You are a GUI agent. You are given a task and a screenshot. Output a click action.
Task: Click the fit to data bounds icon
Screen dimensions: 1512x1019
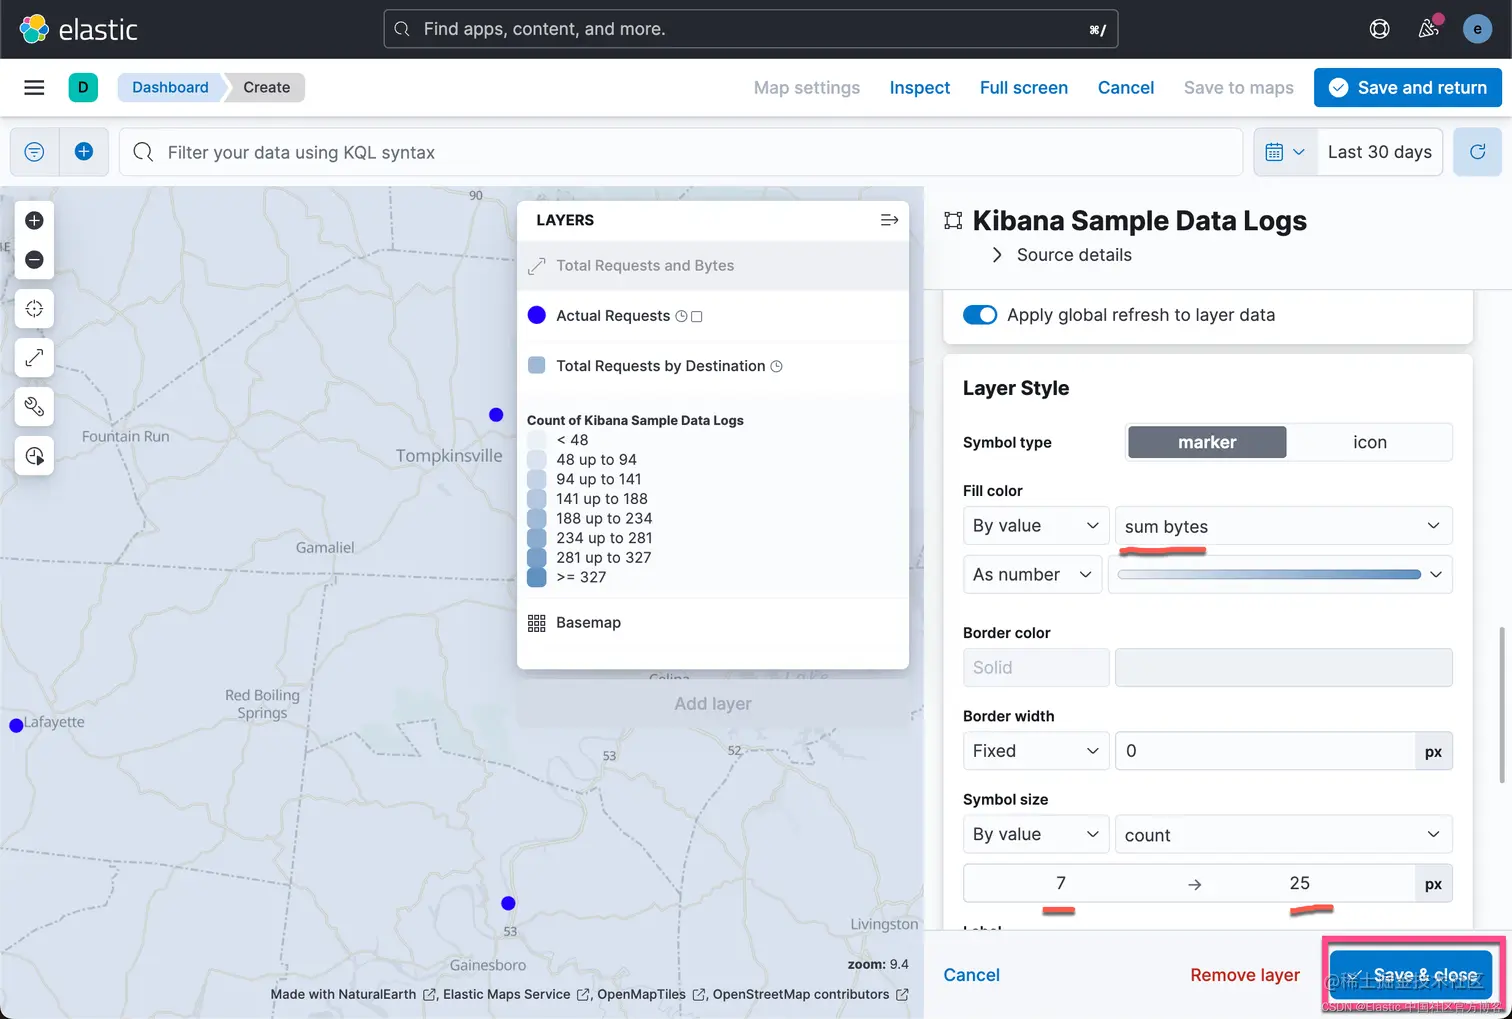pyautogui.click(x=34, y=309)
